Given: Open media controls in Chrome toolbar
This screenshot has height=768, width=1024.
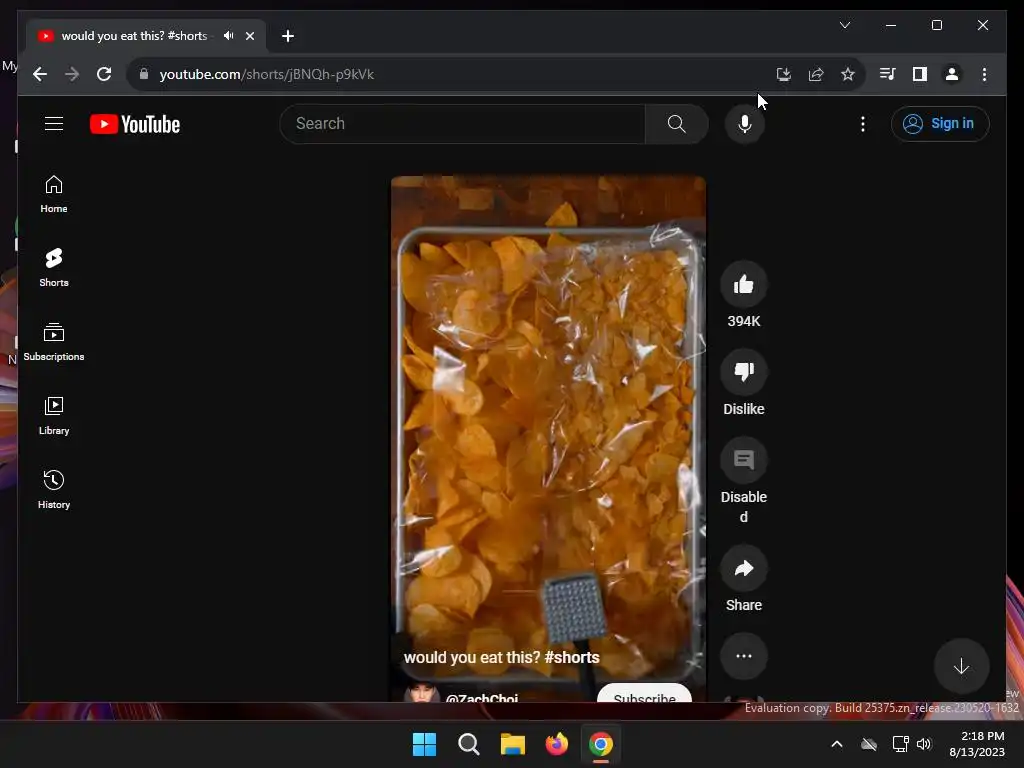Looking at the screenshot, I should [x=888, y=74].
